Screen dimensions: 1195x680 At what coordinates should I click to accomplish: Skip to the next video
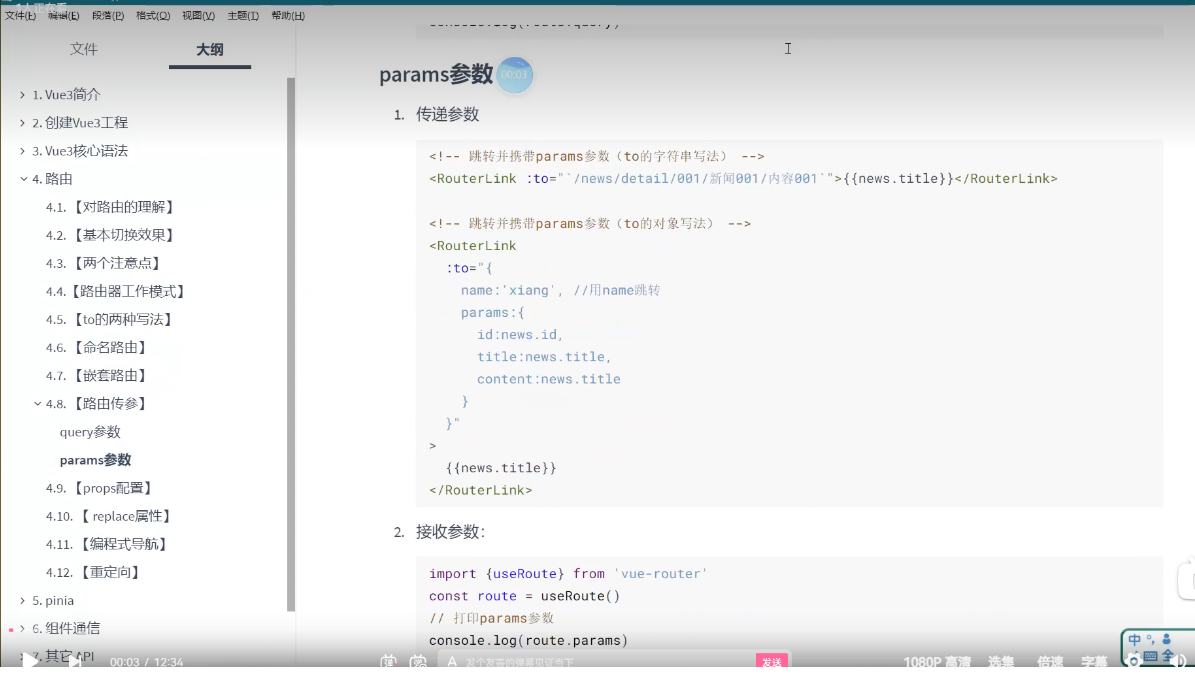[x=75, y=661]
